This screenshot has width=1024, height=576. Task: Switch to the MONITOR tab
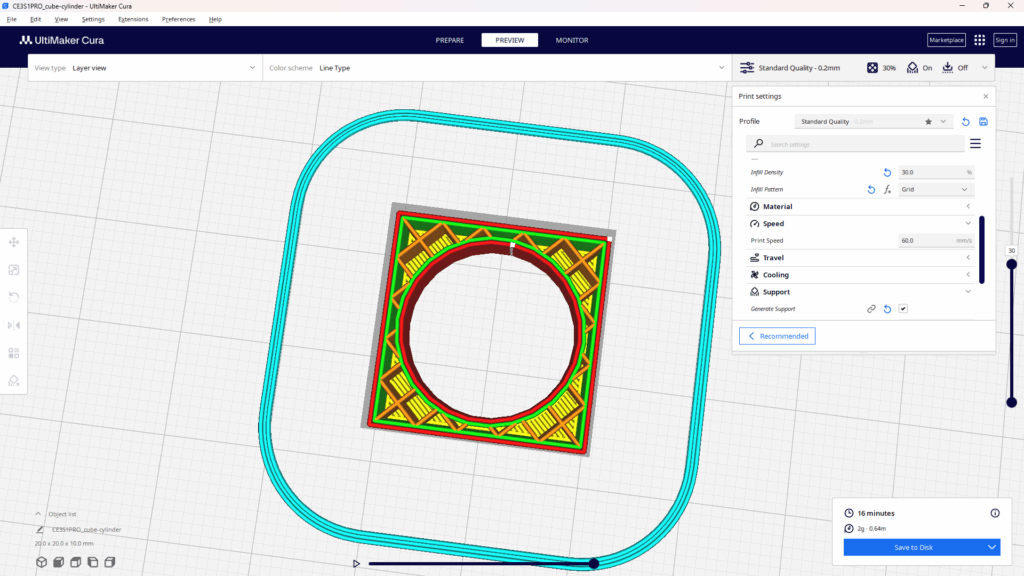[x=571, y=40]
